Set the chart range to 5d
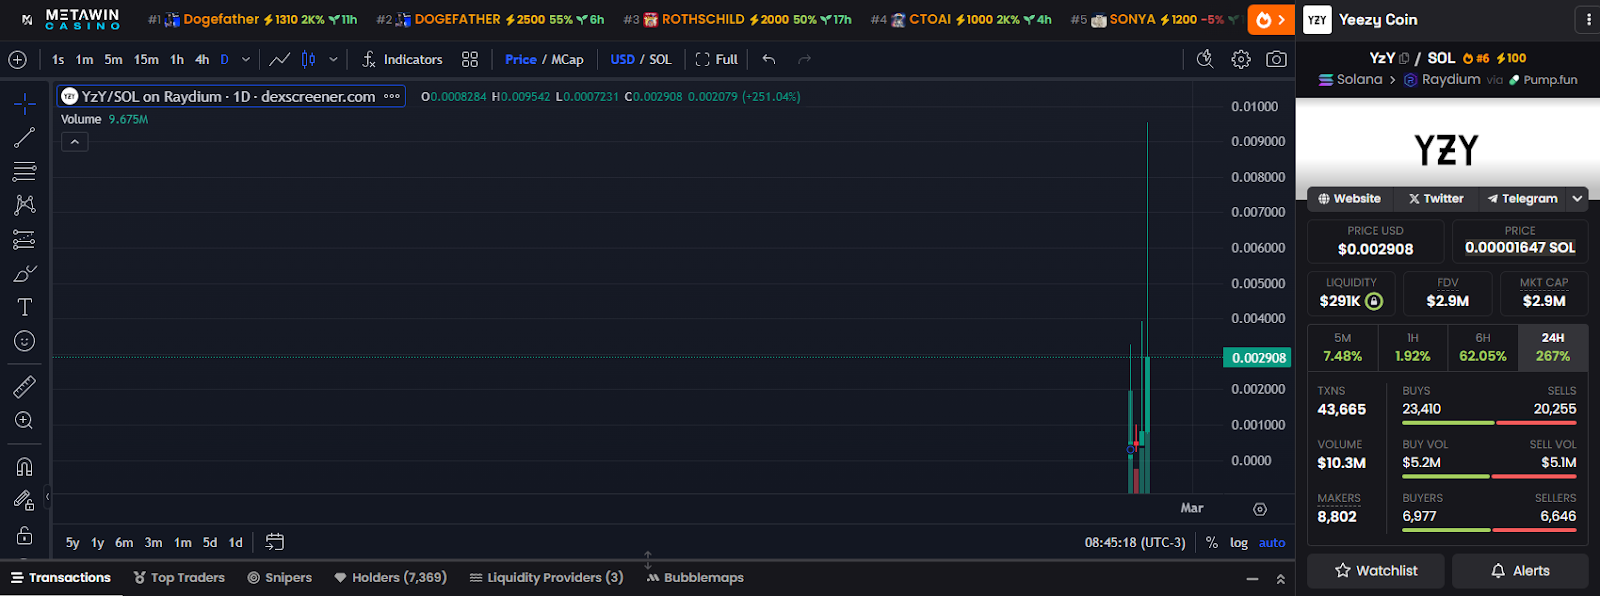 [x=210, y=543]
